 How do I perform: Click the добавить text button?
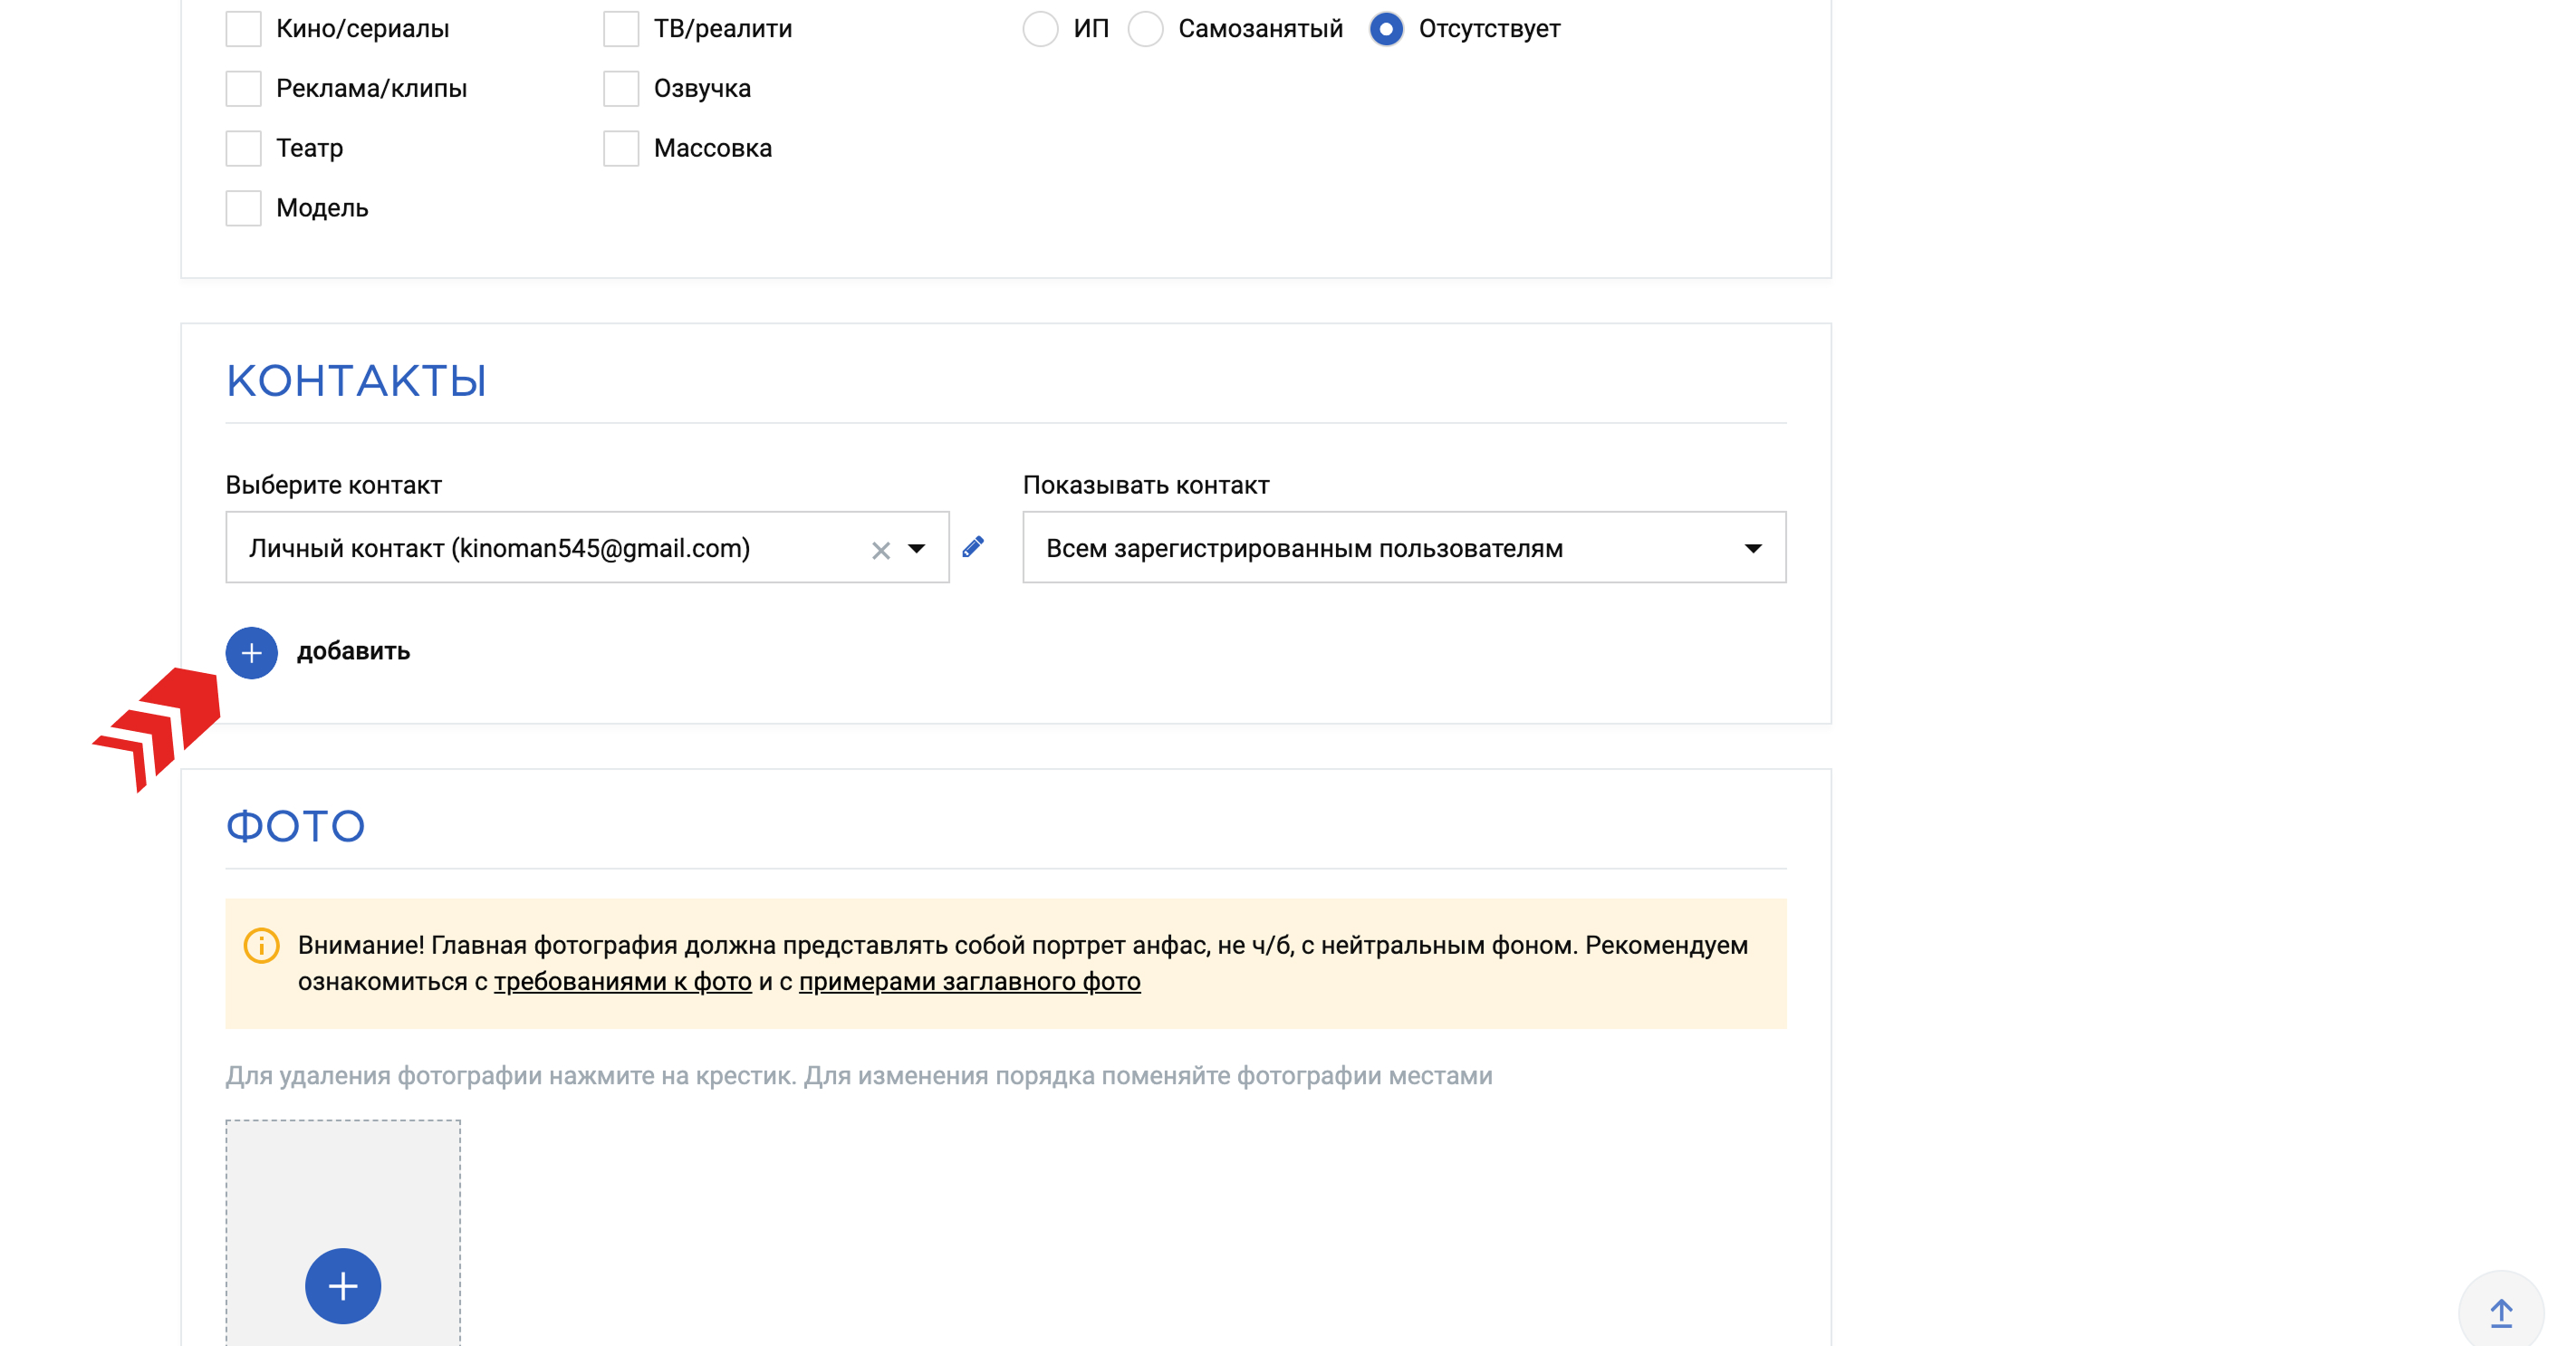click(x=353, y=651)
